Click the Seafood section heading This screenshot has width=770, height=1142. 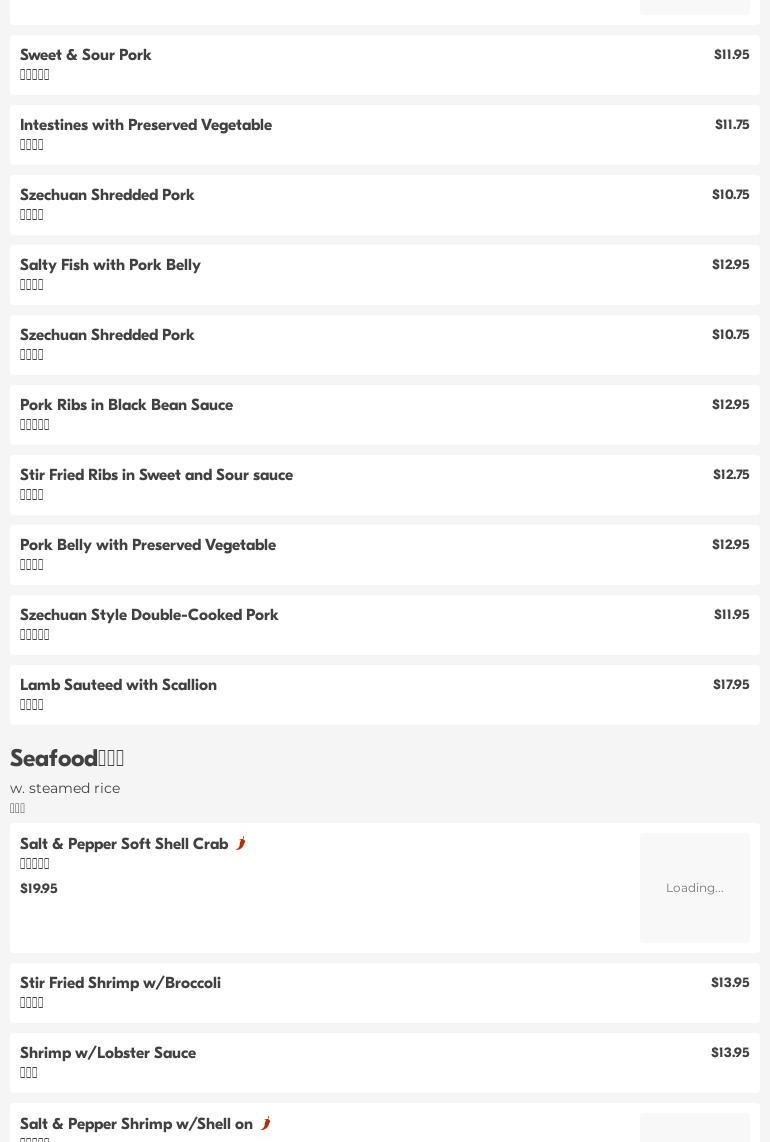coord(67,758)
